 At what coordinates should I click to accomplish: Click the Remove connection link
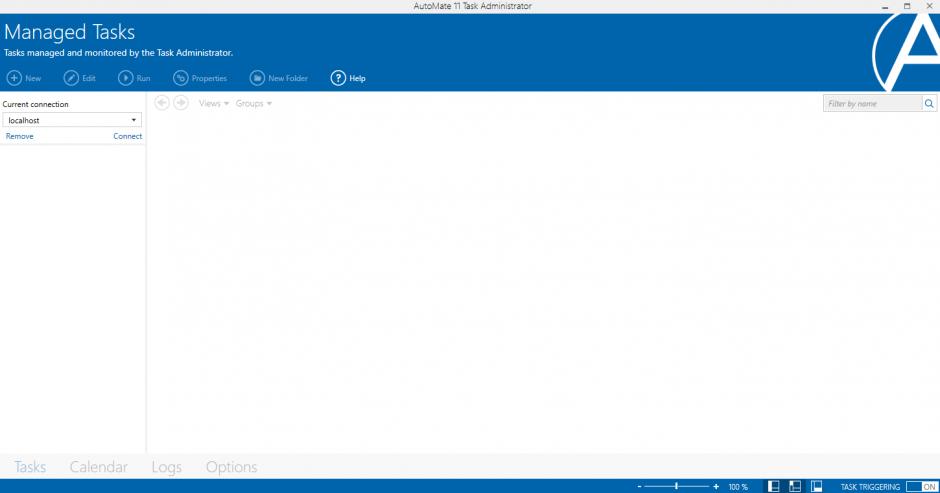tap(20, 136)
